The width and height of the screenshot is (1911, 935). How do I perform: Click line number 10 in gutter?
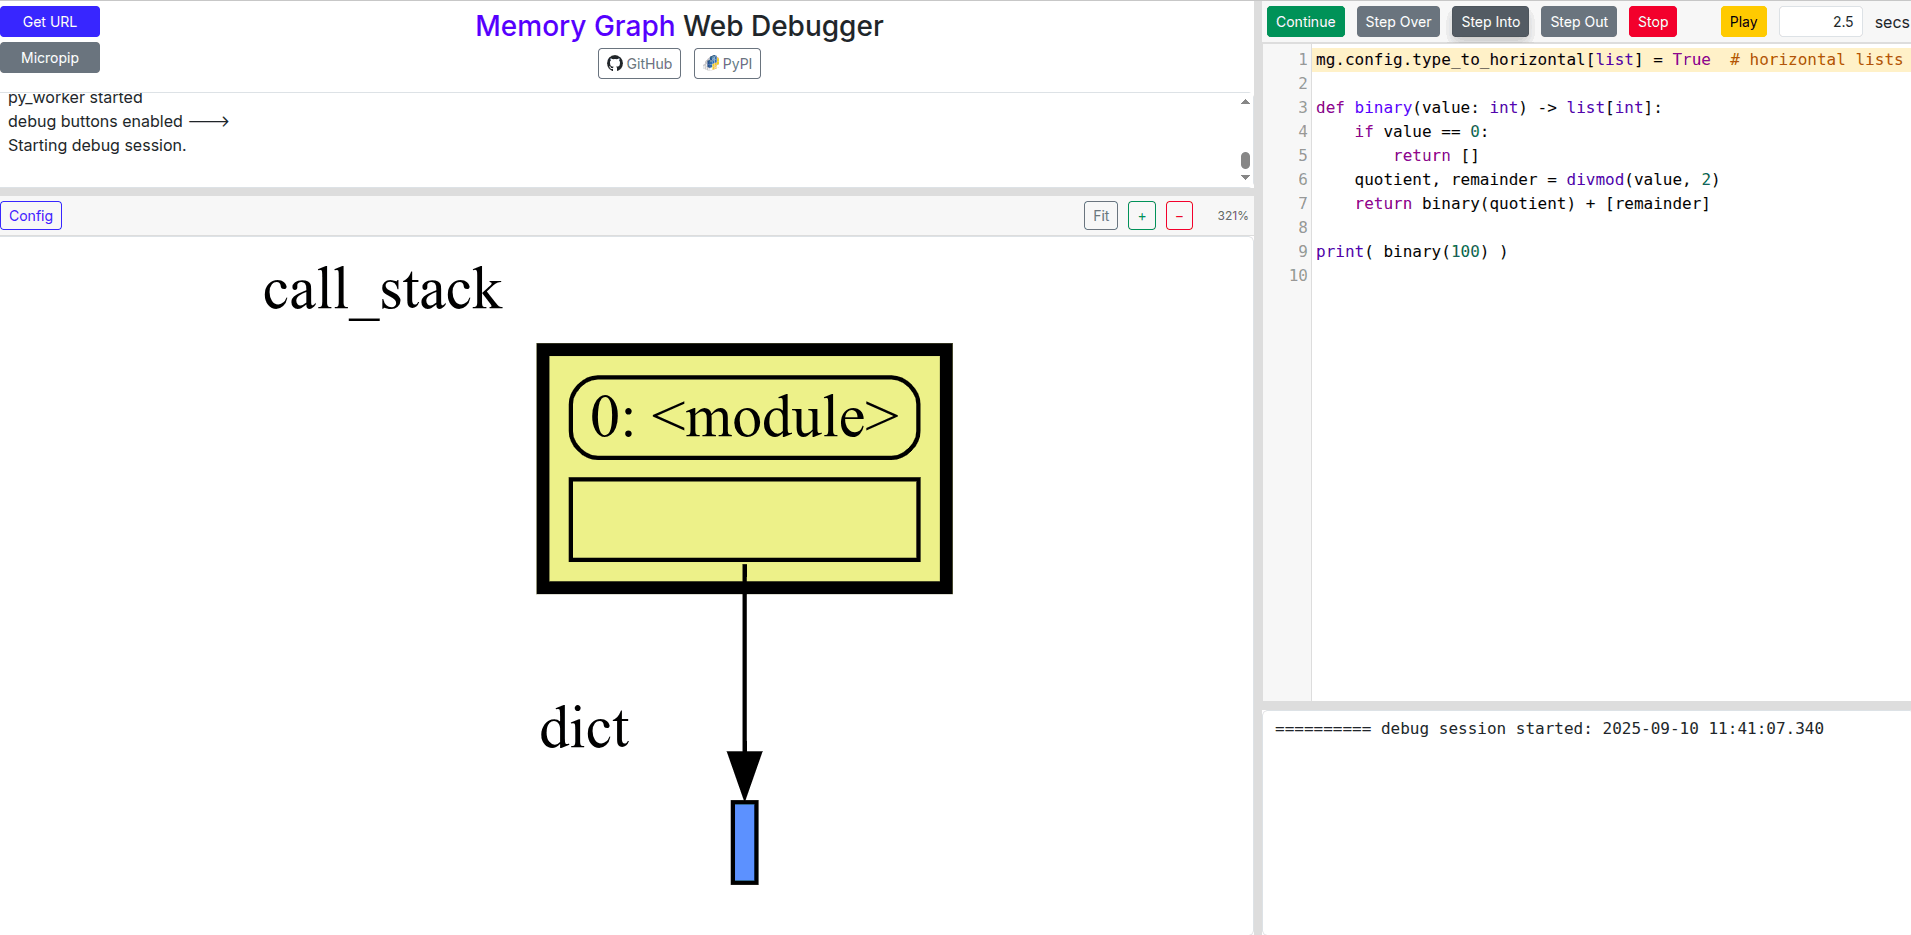[x=1298, y=276]
